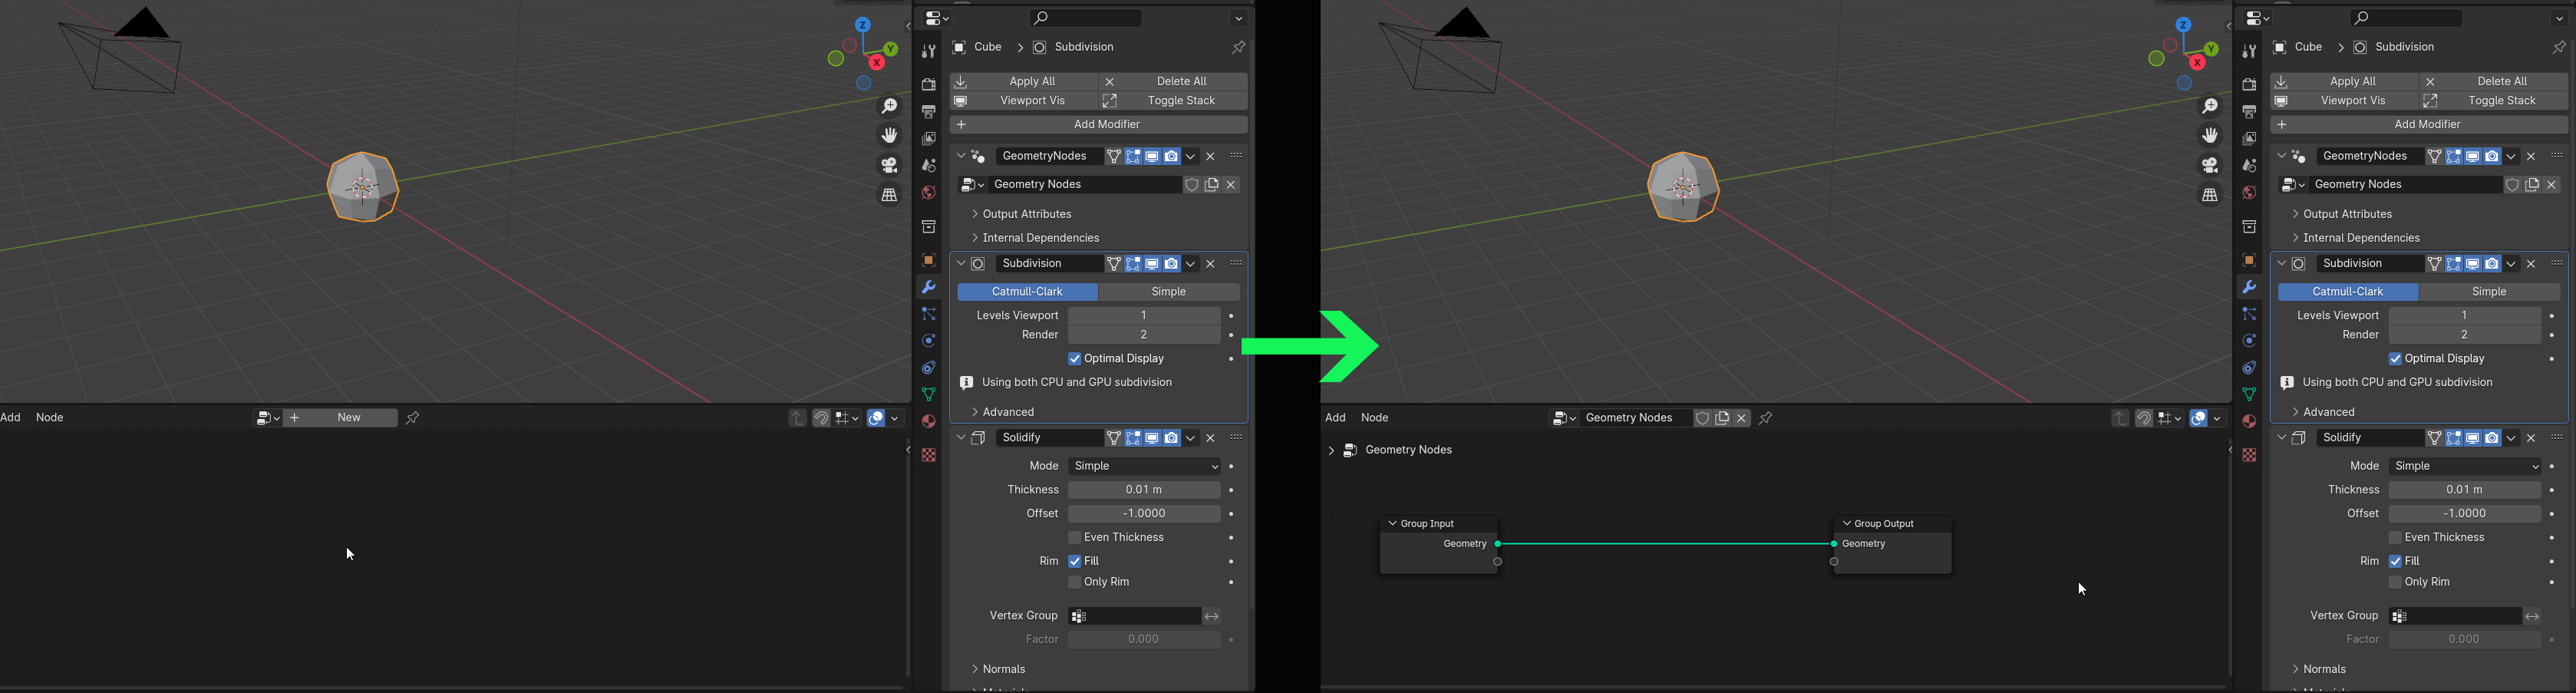Open Node menu in right panel node editor
Viewport: 2576px width, 693px height.
point(1375,418)
